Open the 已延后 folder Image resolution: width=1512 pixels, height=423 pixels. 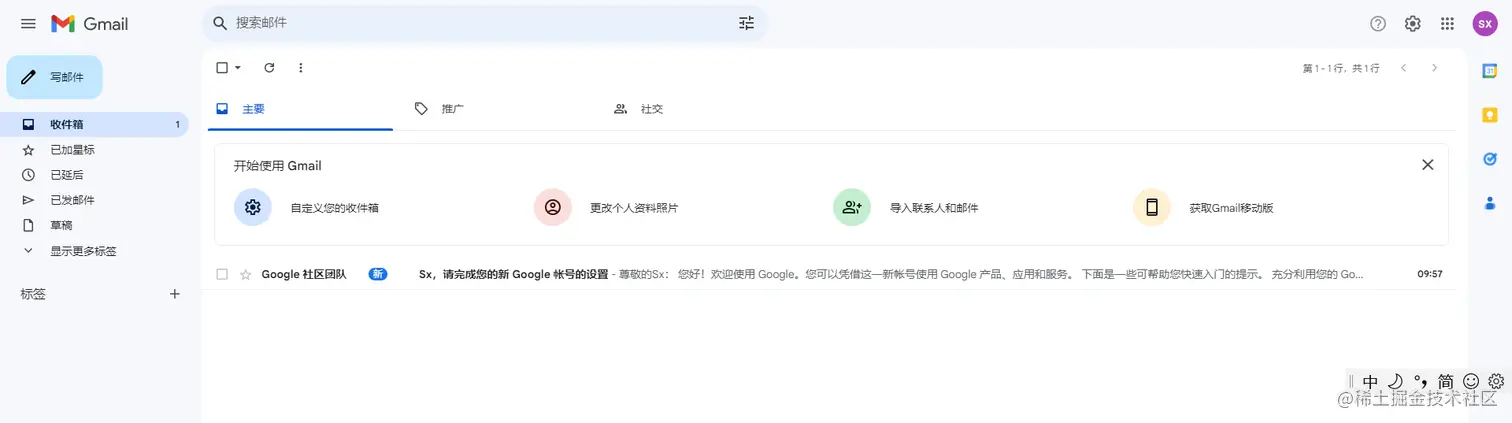[x=94, y=175]
